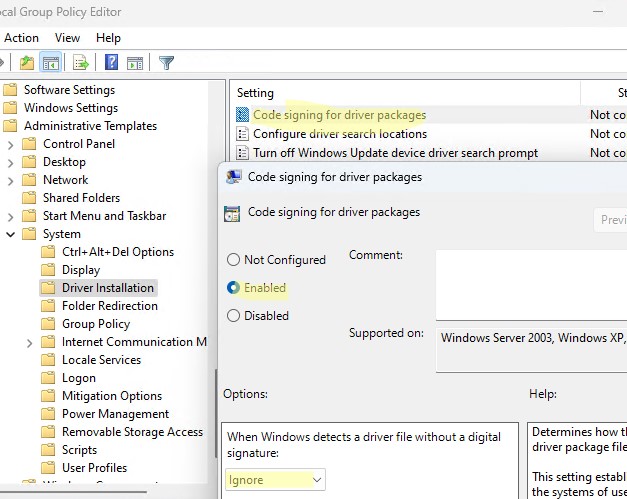Screen dimensions: 627x499
Task: Click the Software Settings folder icon
Action: (x=10, y=90)
